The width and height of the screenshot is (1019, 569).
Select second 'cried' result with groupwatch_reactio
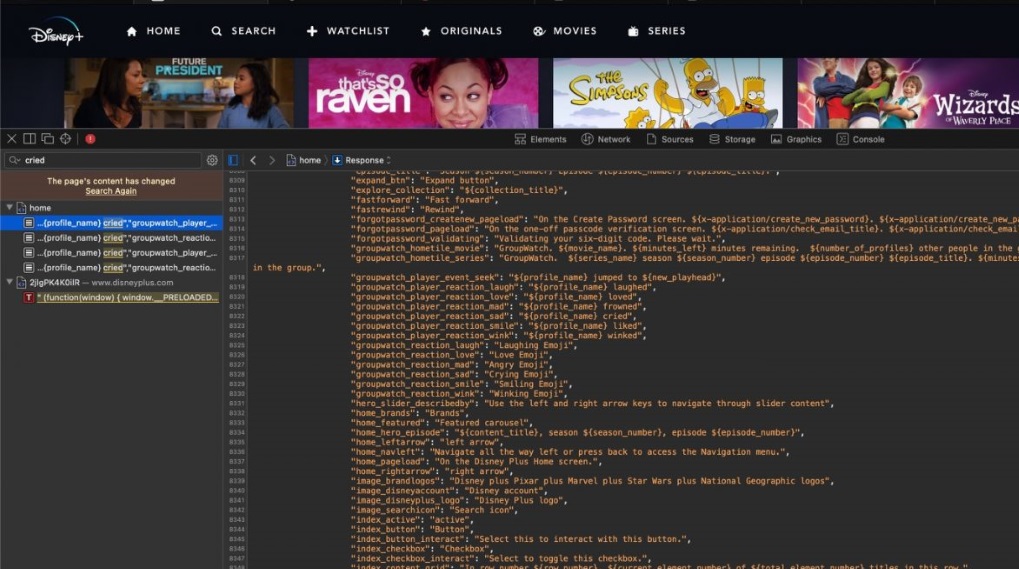point(111,238)
